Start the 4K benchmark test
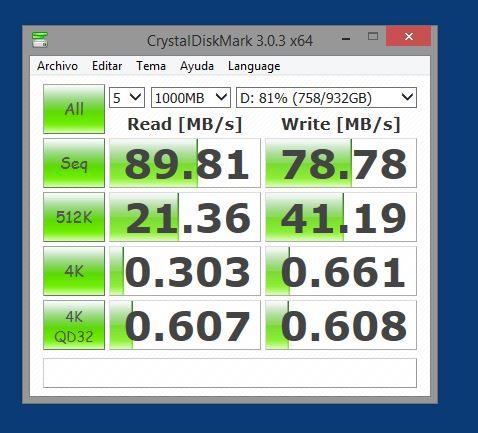The width and height of the screenshot is (478, 433). point(74,271)
